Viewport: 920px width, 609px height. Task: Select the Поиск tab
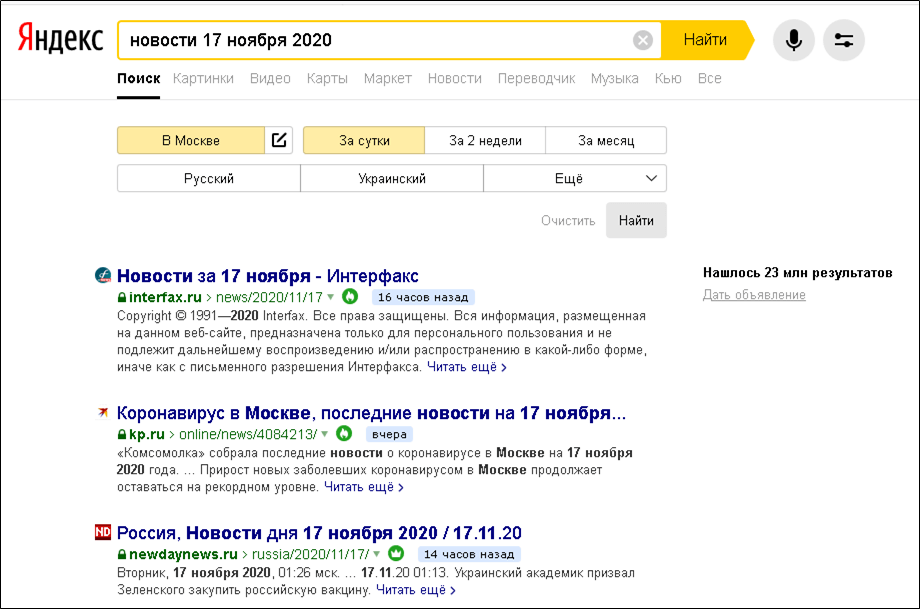(138, 79)
